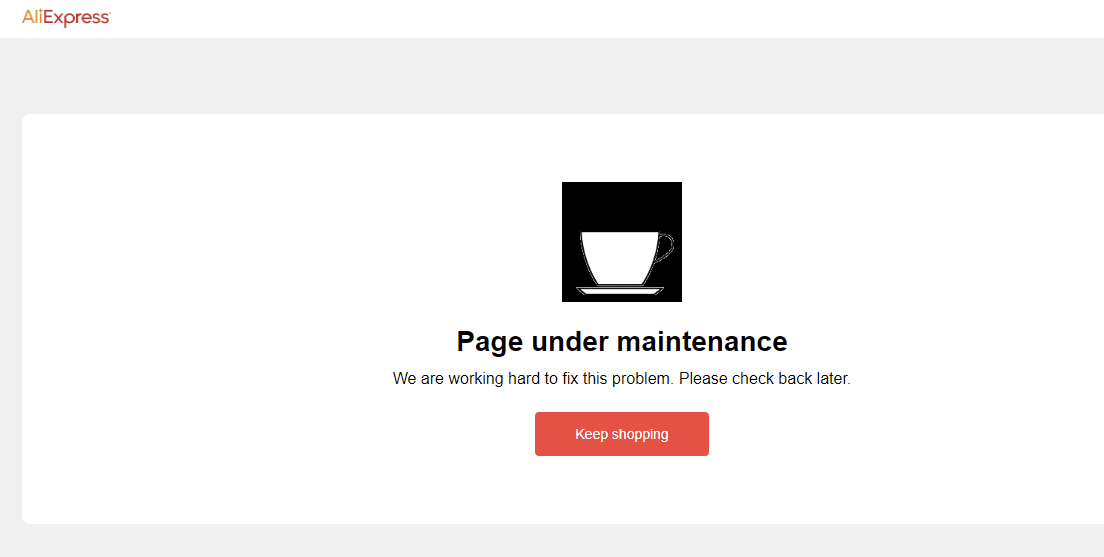Click the 'Page under maintenance' heading

click(622, 342)
